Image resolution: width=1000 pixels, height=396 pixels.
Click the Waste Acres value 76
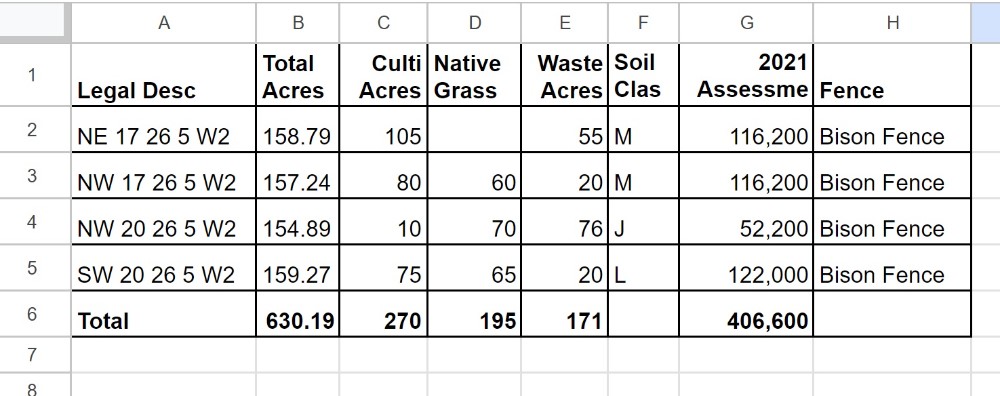tap(564, 221)
